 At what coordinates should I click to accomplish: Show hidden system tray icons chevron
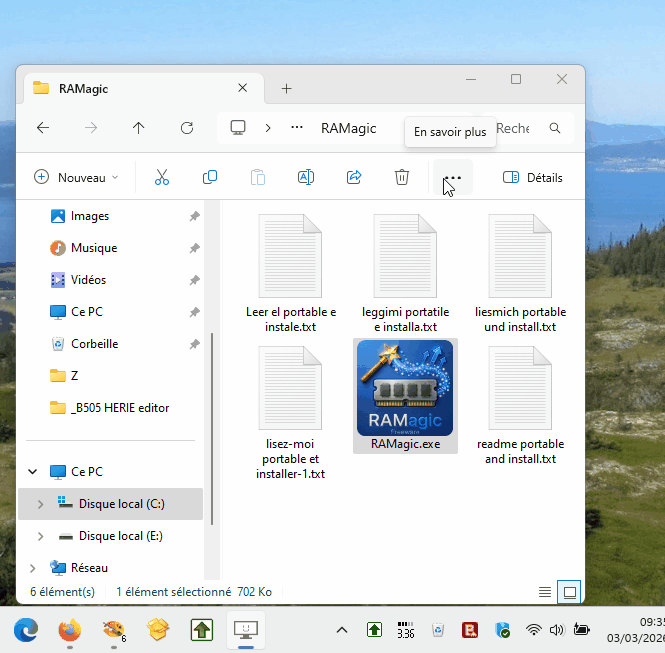(342, 630)
